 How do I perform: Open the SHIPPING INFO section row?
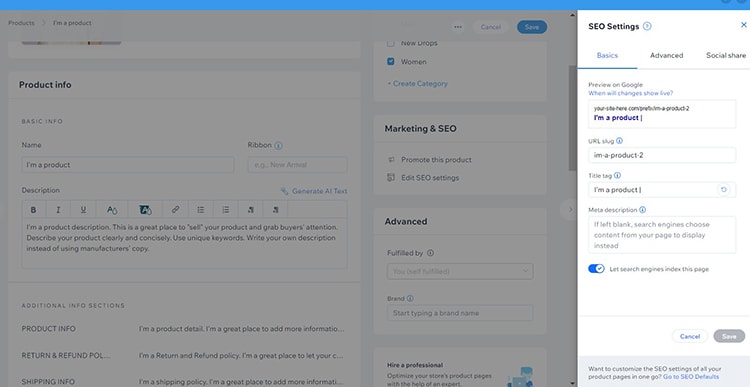tap(184, 382)
